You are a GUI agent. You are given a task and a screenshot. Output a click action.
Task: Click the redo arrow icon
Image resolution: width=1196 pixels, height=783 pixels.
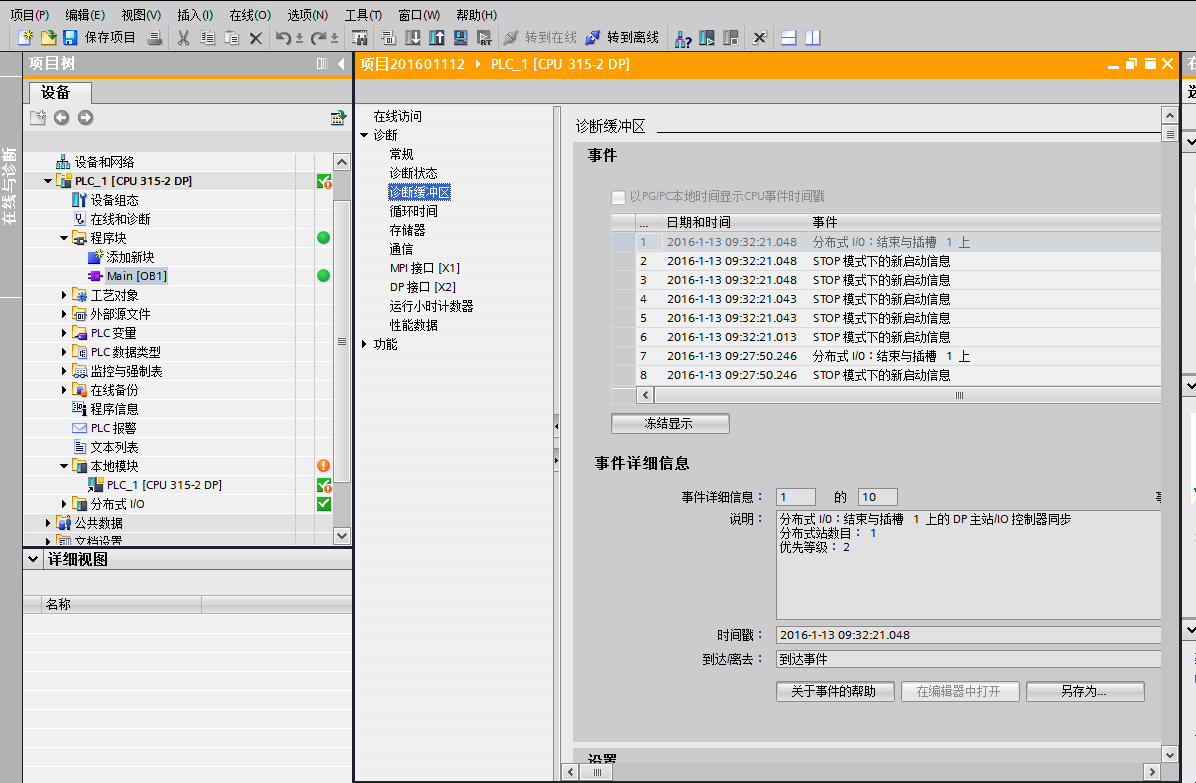pyautogui.click(x=318, y=37)
